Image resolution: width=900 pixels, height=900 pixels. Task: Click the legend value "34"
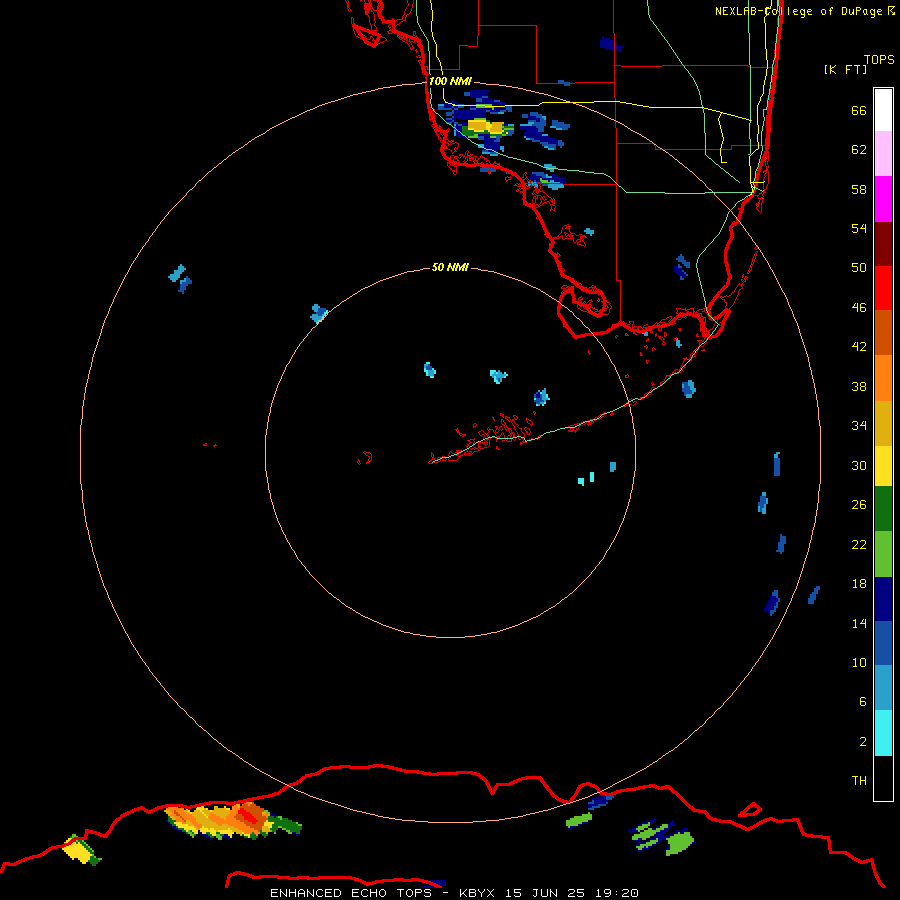(x=859, y=426)
